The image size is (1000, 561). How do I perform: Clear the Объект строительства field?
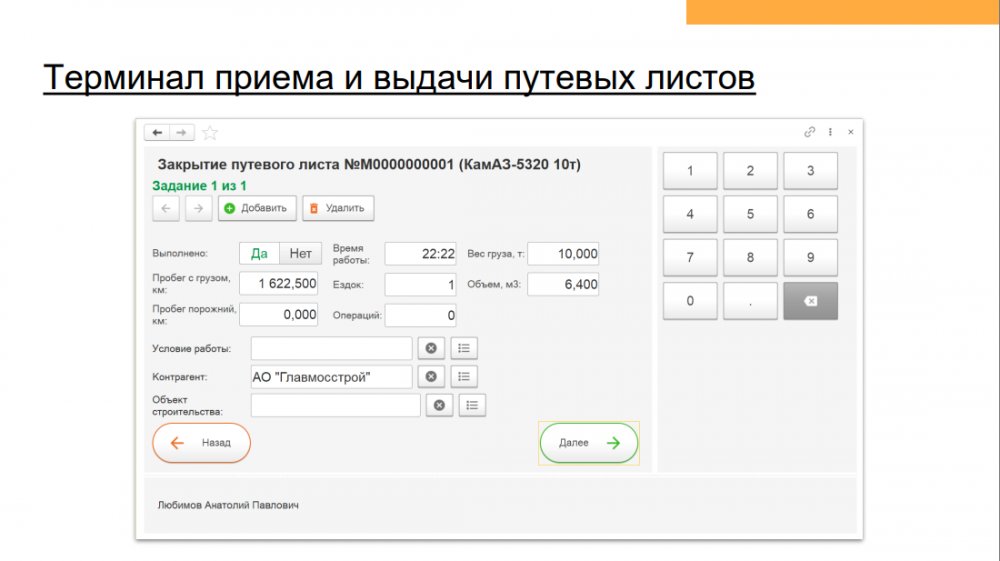pos(439,405)
